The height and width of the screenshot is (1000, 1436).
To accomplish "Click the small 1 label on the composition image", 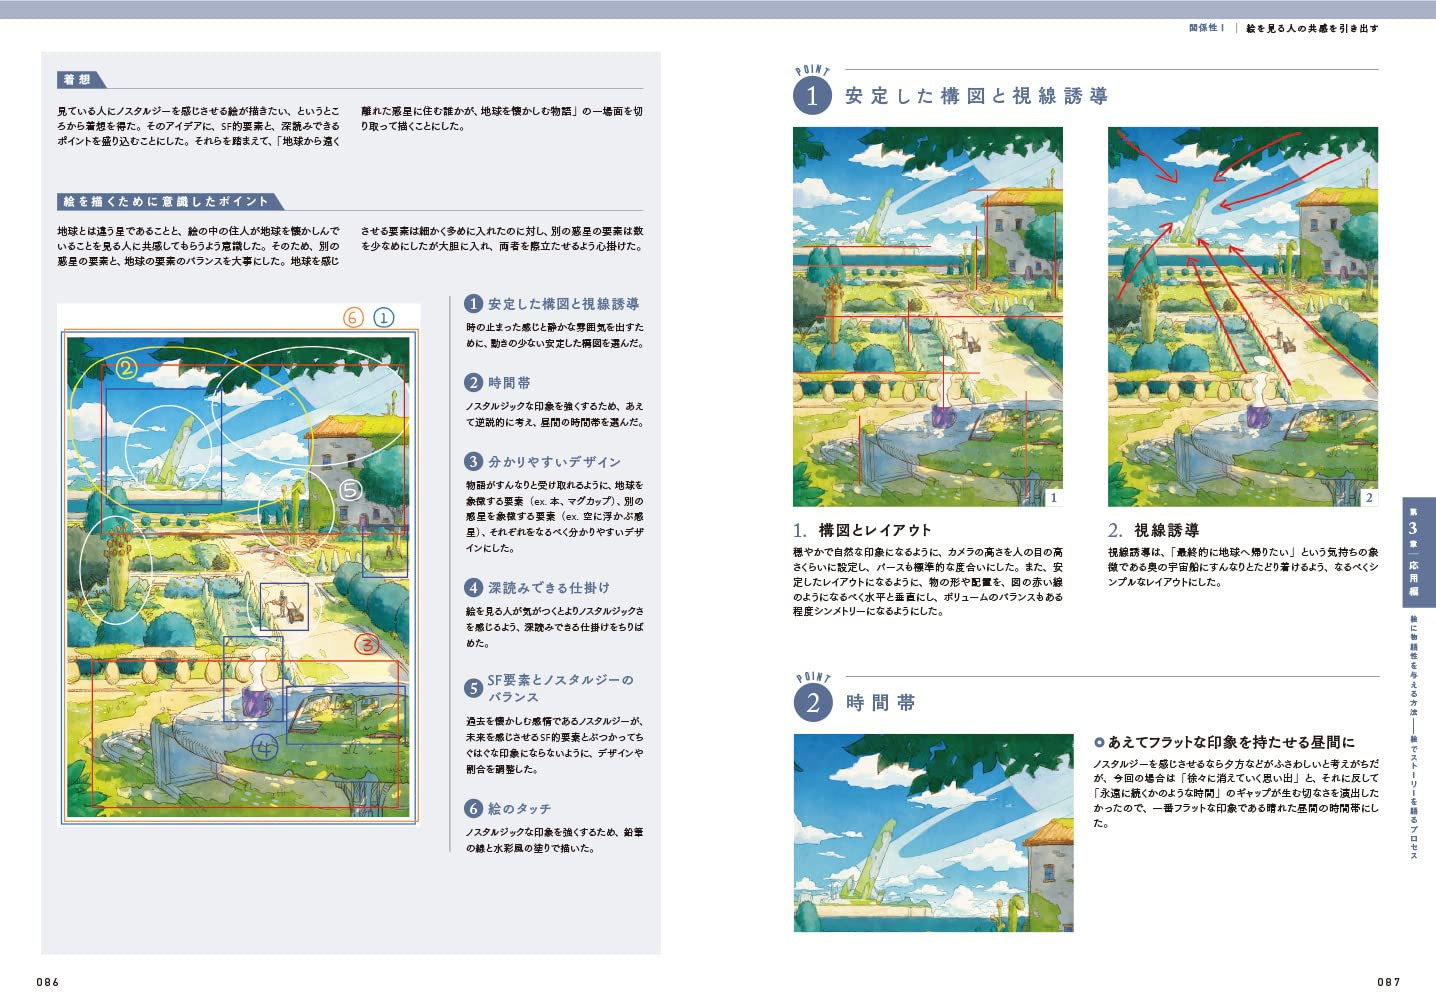I will point(1053,497).
